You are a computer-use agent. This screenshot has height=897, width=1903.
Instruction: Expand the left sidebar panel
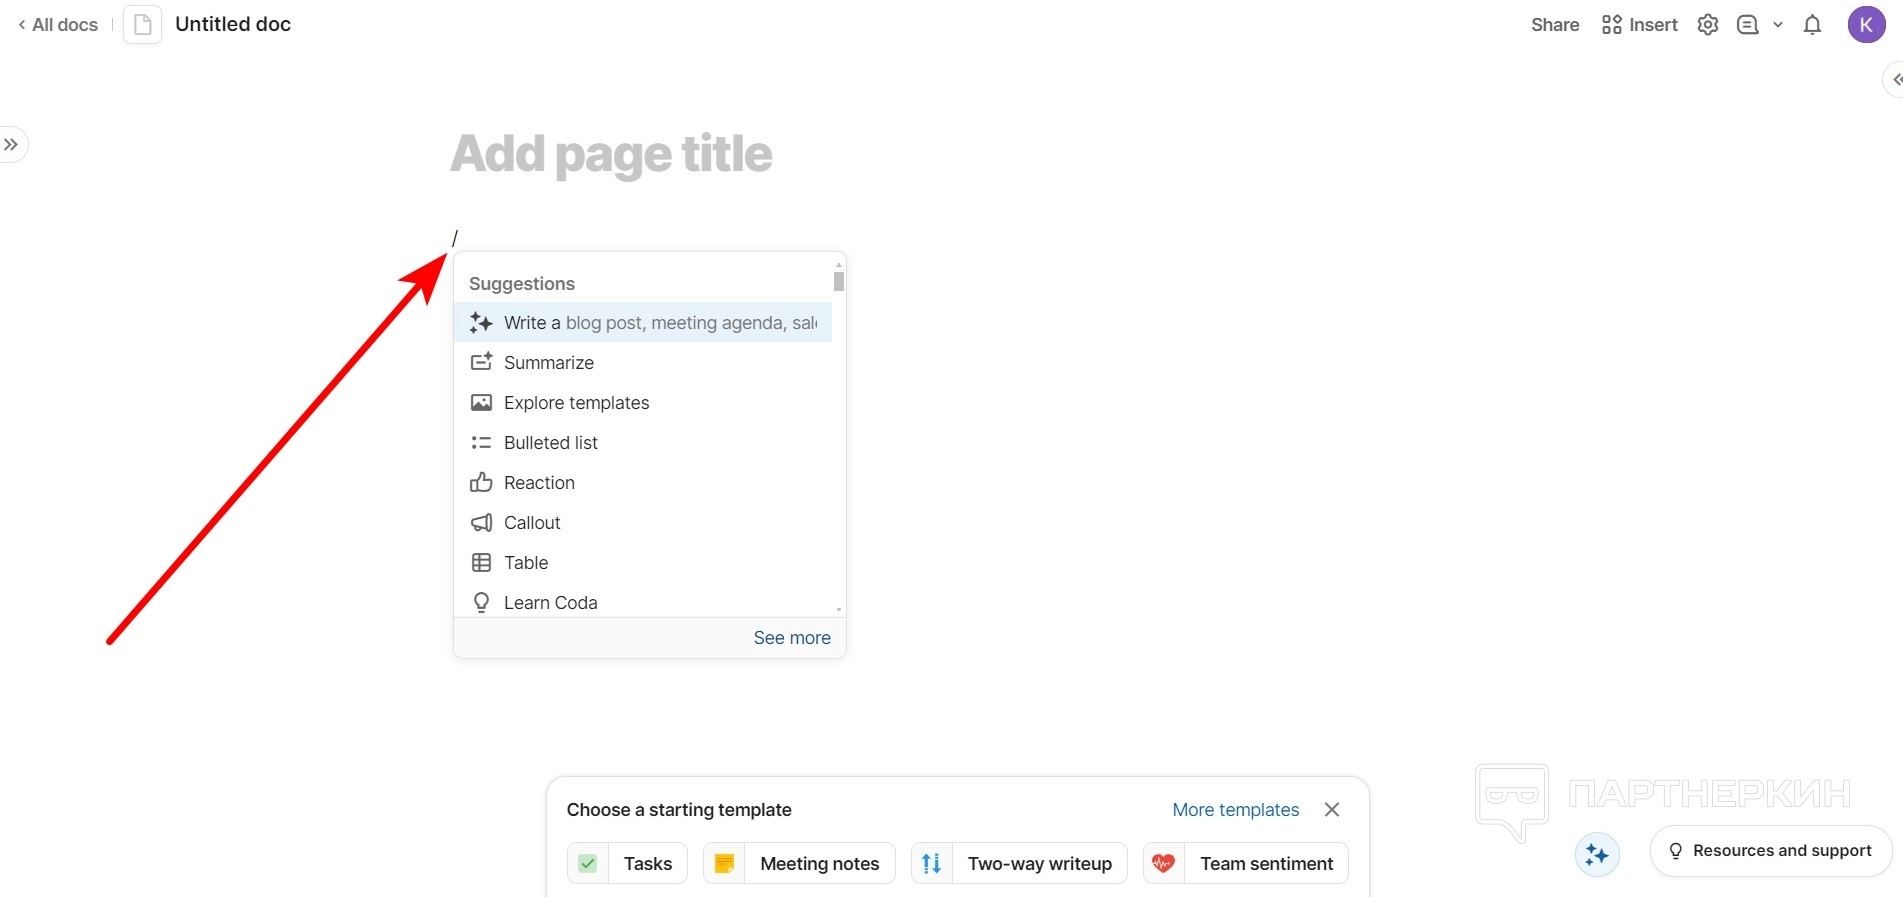[x=11, y=145]
